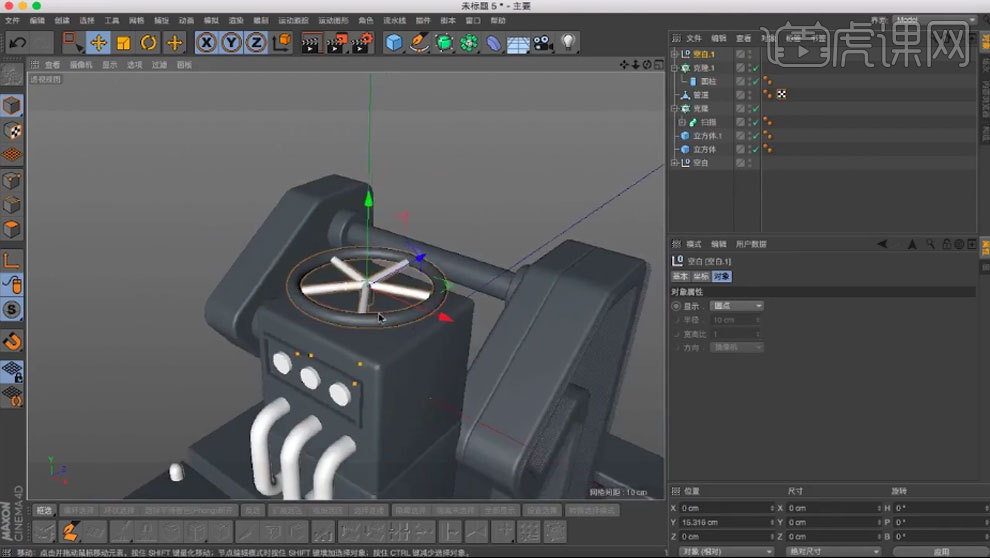Click the checkered material tag on 管道
This screenshot has width=990, height=558.
(x=781, y=95)
